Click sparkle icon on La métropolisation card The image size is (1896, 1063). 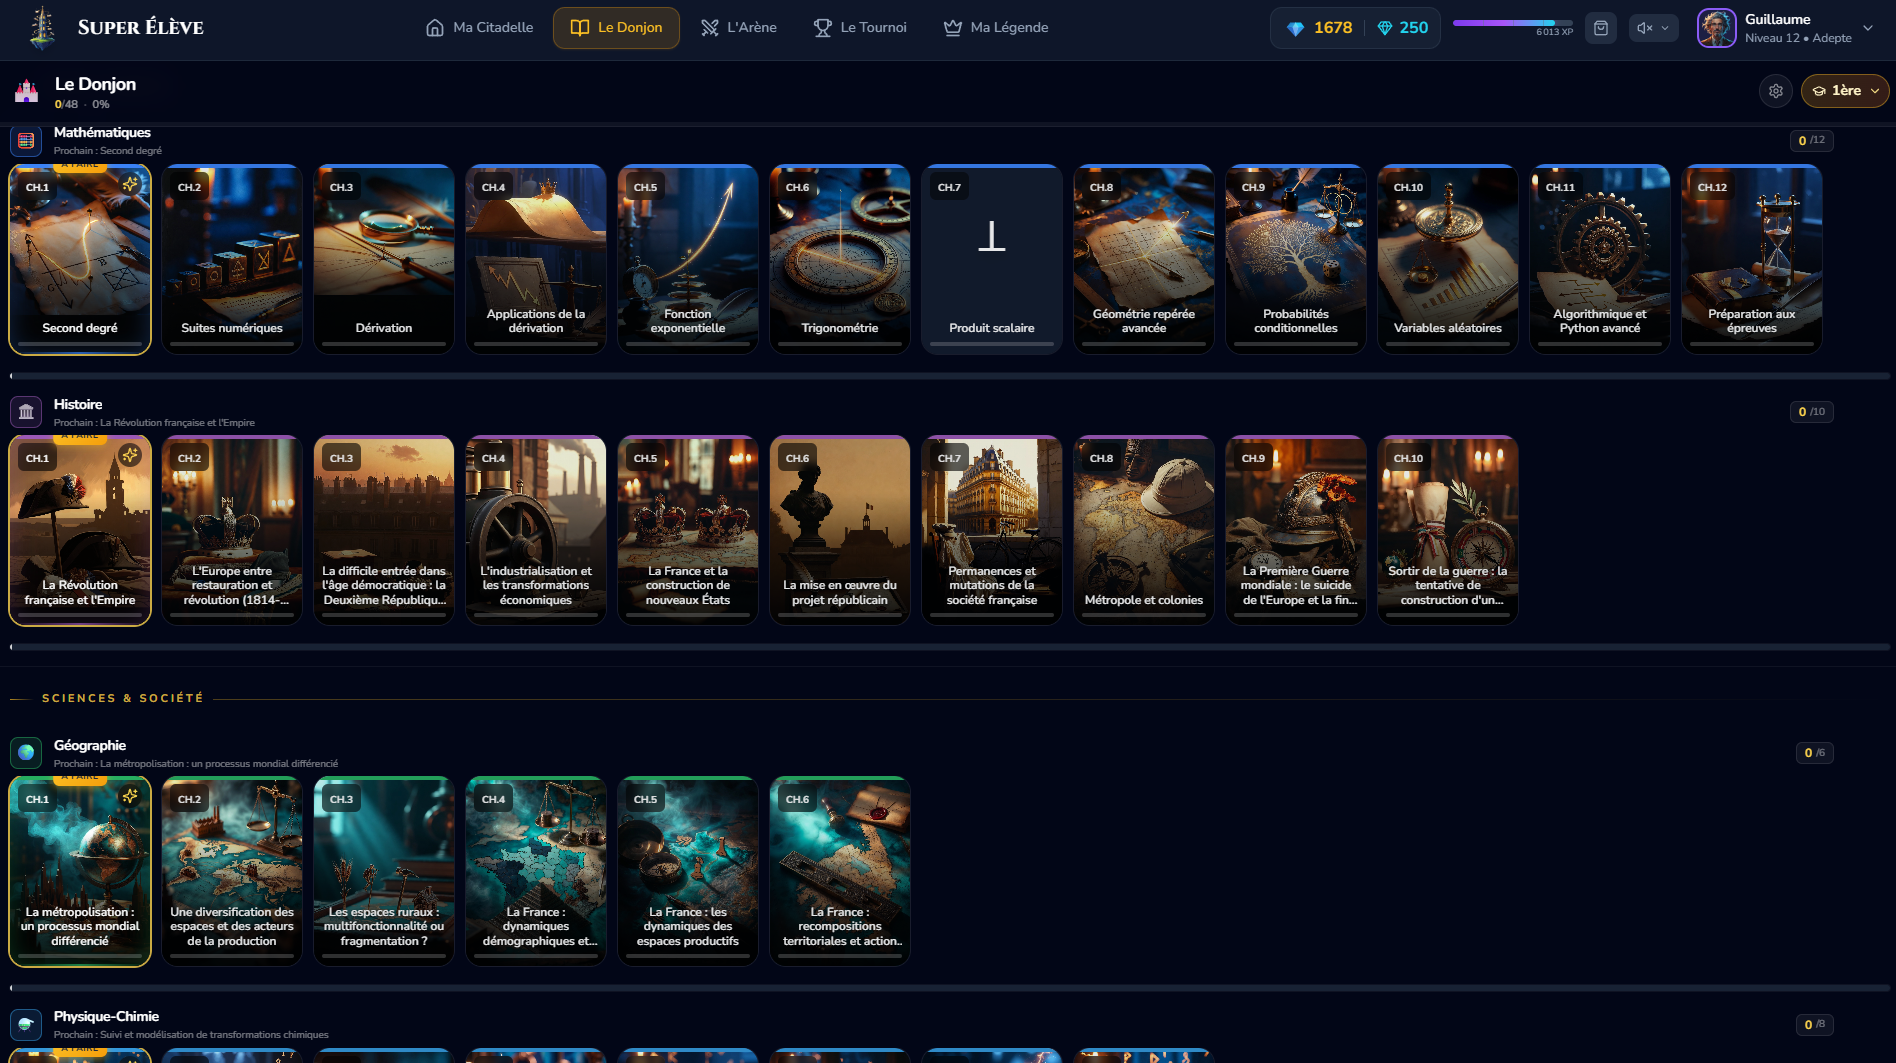130,796
